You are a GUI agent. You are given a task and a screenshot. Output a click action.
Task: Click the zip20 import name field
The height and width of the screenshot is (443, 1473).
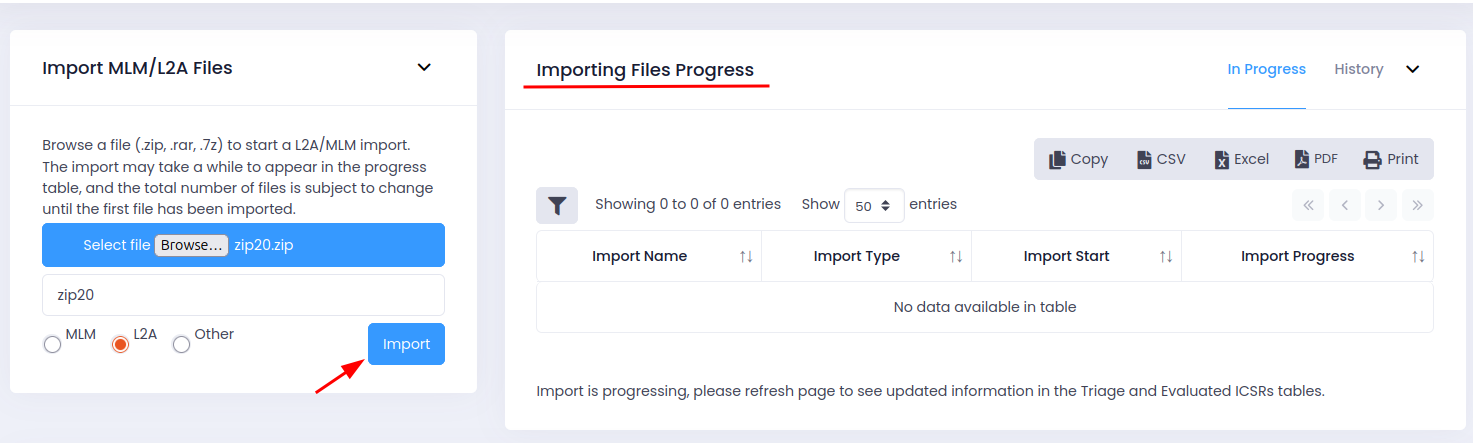point(243,295)
